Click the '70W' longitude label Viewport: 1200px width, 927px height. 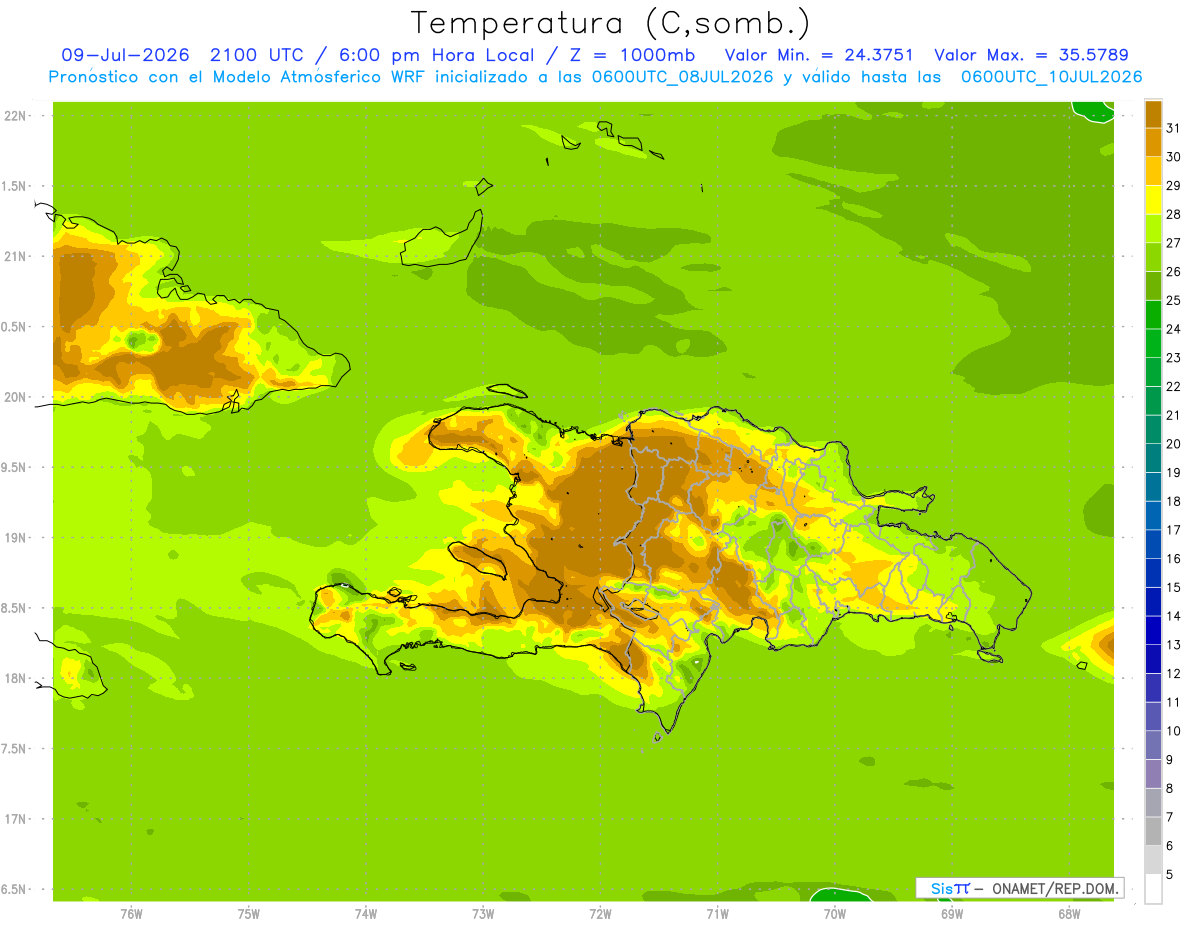[x=835, y=914]
